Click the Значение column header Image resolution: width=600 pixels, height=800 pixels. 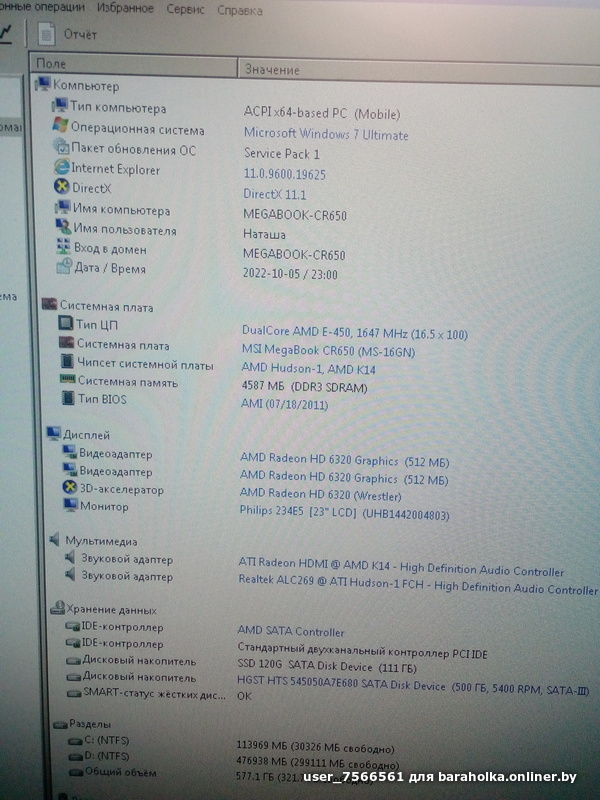(418, 70)
